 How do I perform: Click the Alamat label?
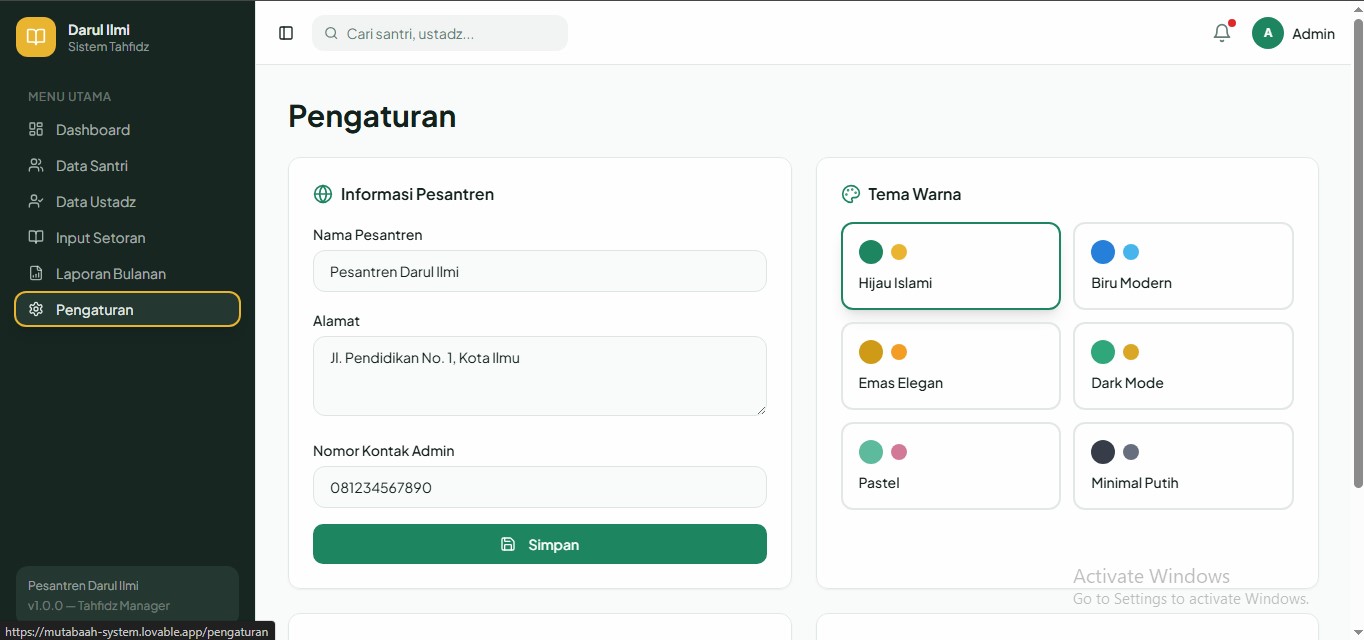[336, 321]
